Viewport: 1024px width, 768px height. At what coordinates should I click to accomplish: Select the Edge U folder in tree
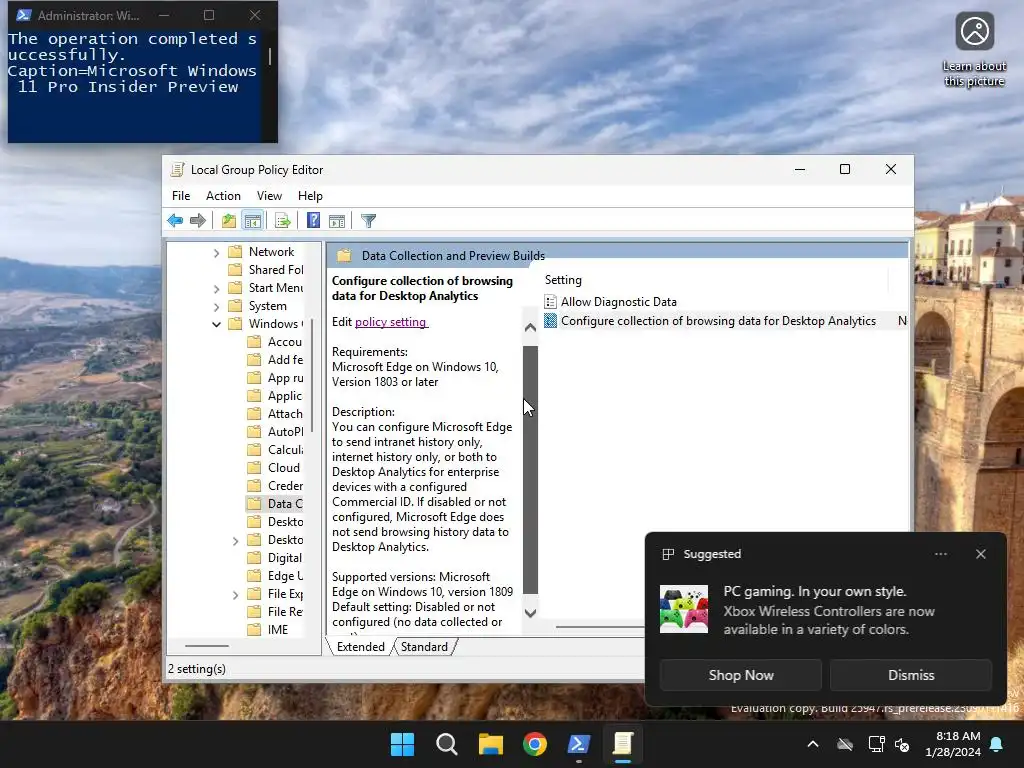click(285, 576)
